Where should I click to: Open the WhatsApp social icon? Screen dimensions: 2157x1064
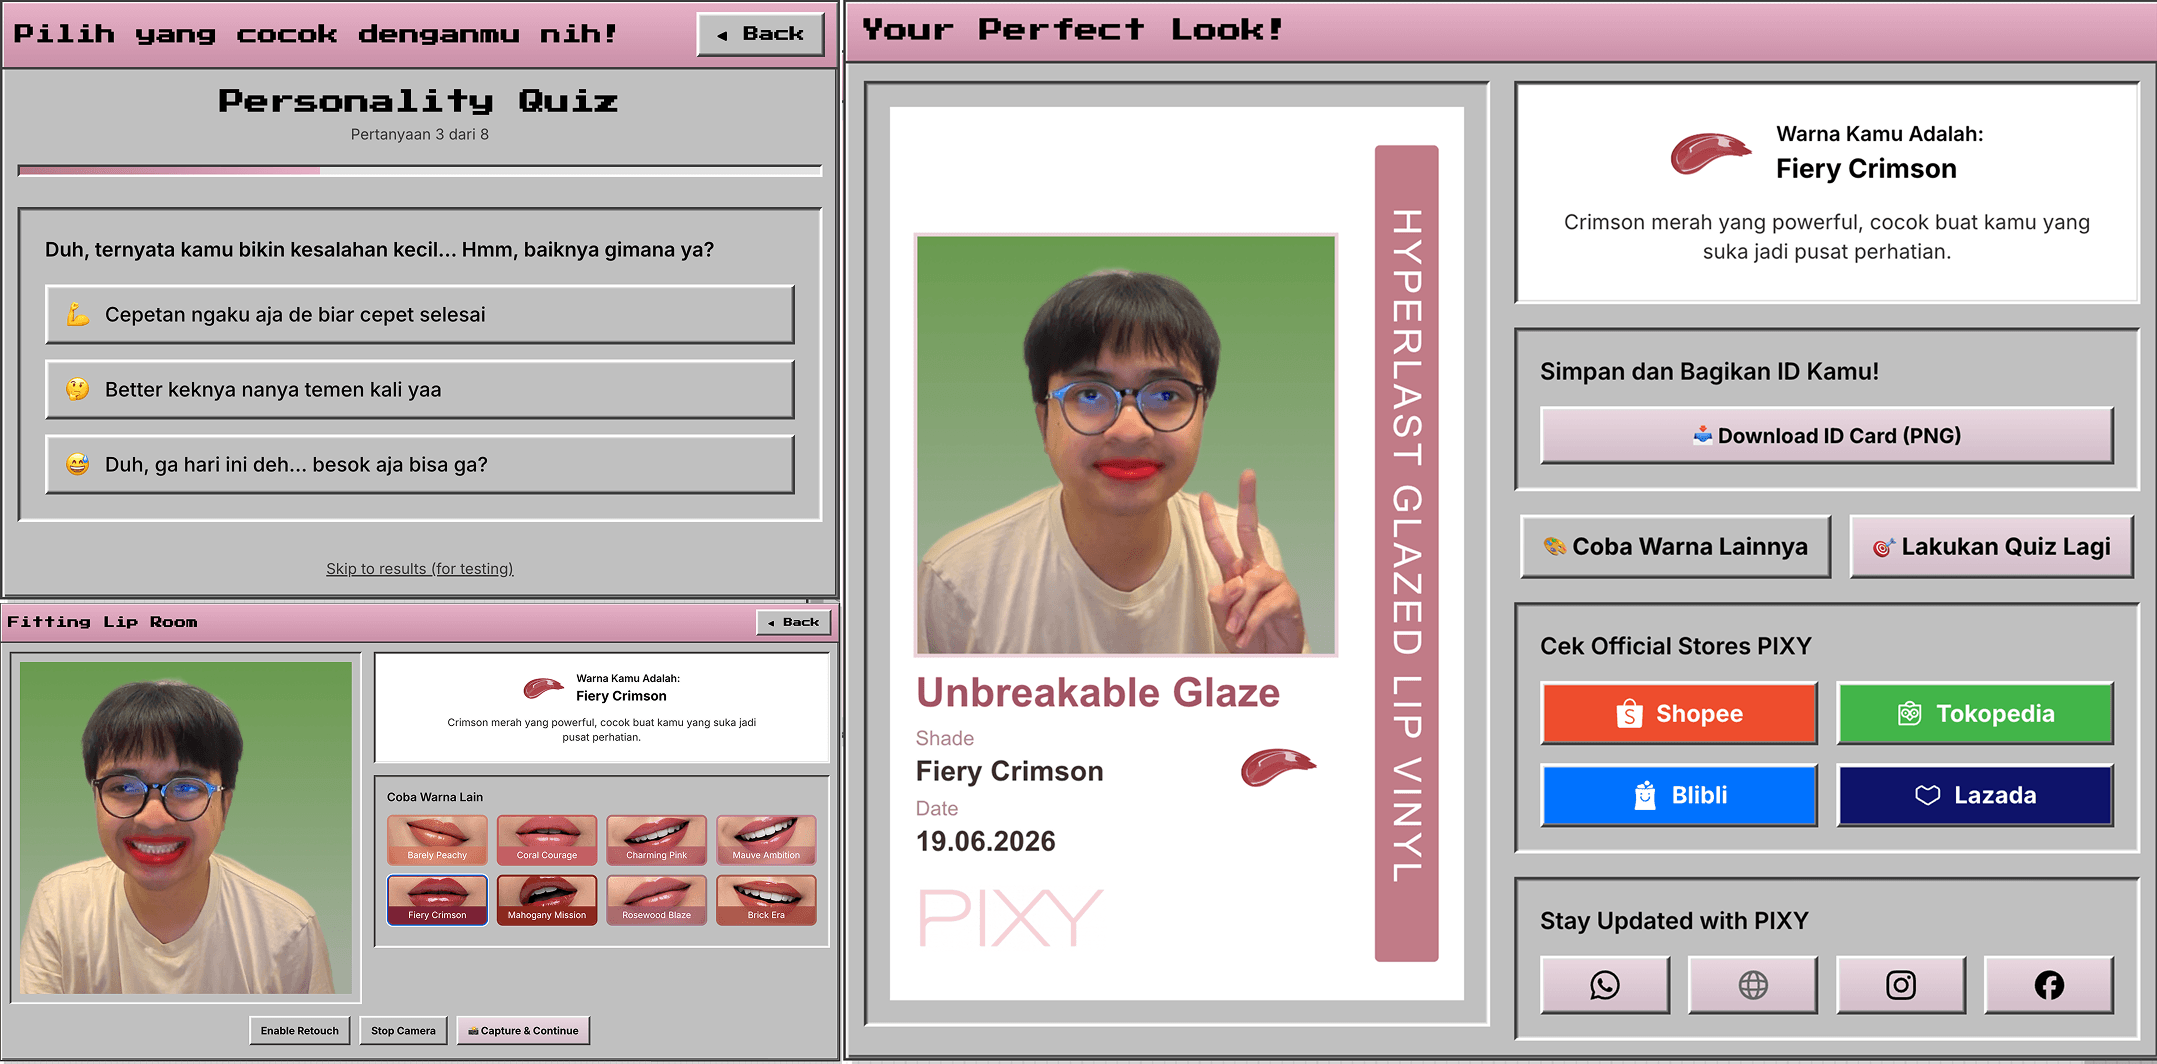click(x=1605, y=985)
